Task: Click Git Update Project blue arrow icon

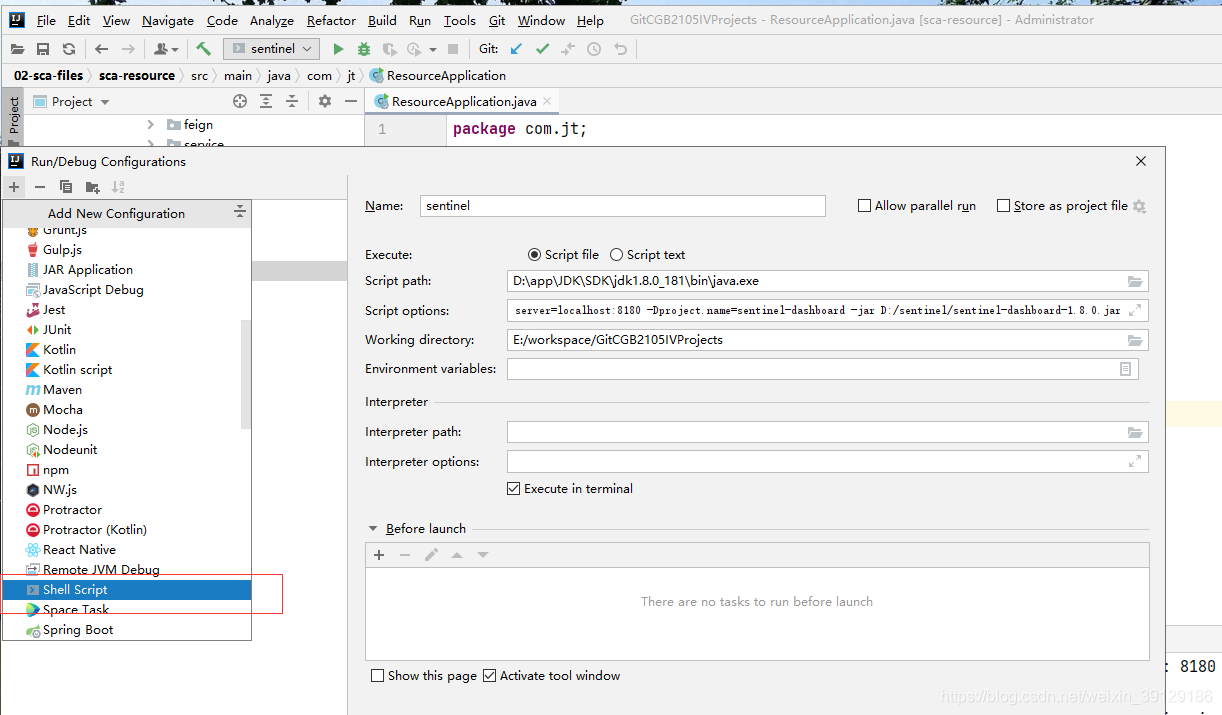Action: pos(516,49)
